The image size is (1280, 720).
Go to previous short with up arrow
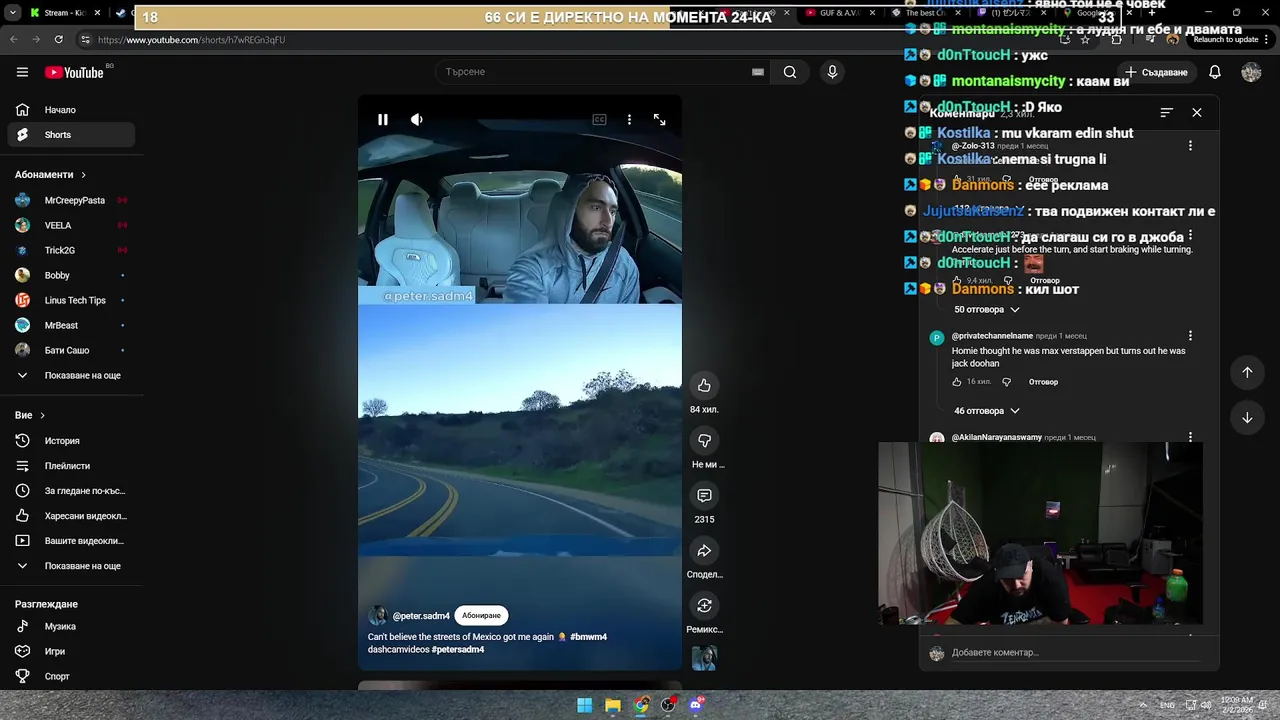(1247, 372)
